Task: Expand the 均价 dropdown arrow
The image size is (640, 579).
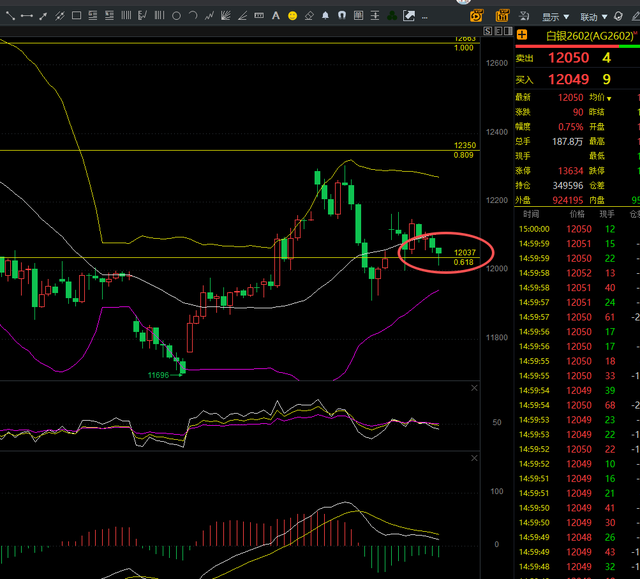Action: 609,98
